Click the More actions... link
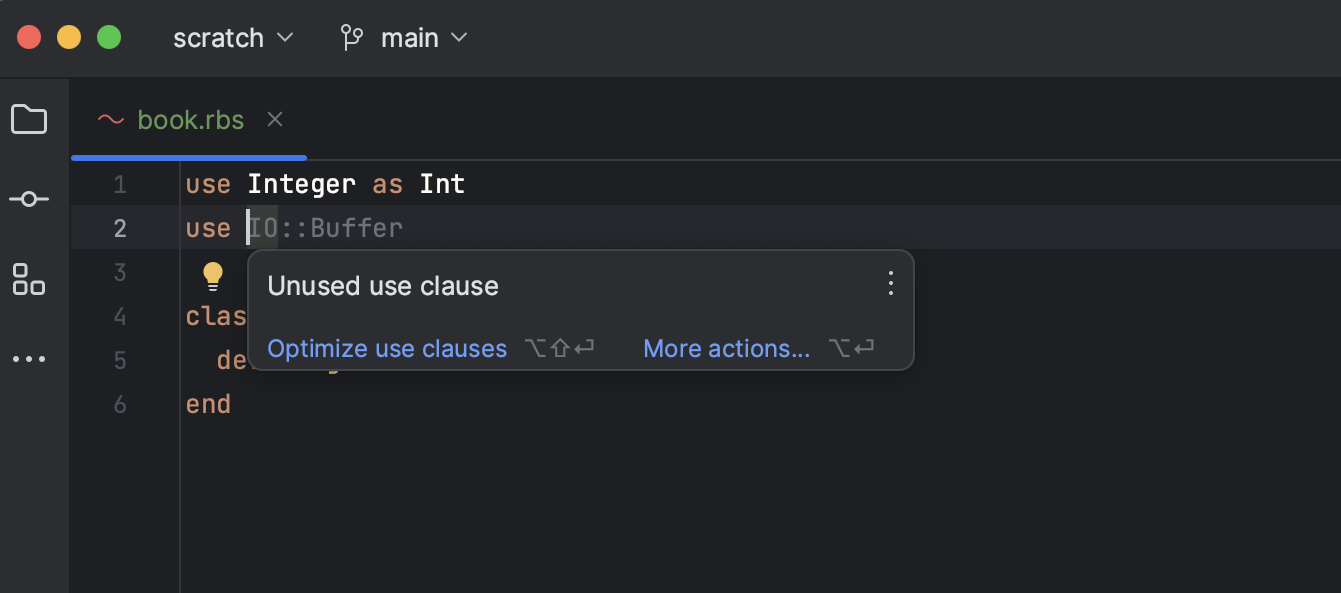Screen dimensions: 1341x593 pos(726,349)
